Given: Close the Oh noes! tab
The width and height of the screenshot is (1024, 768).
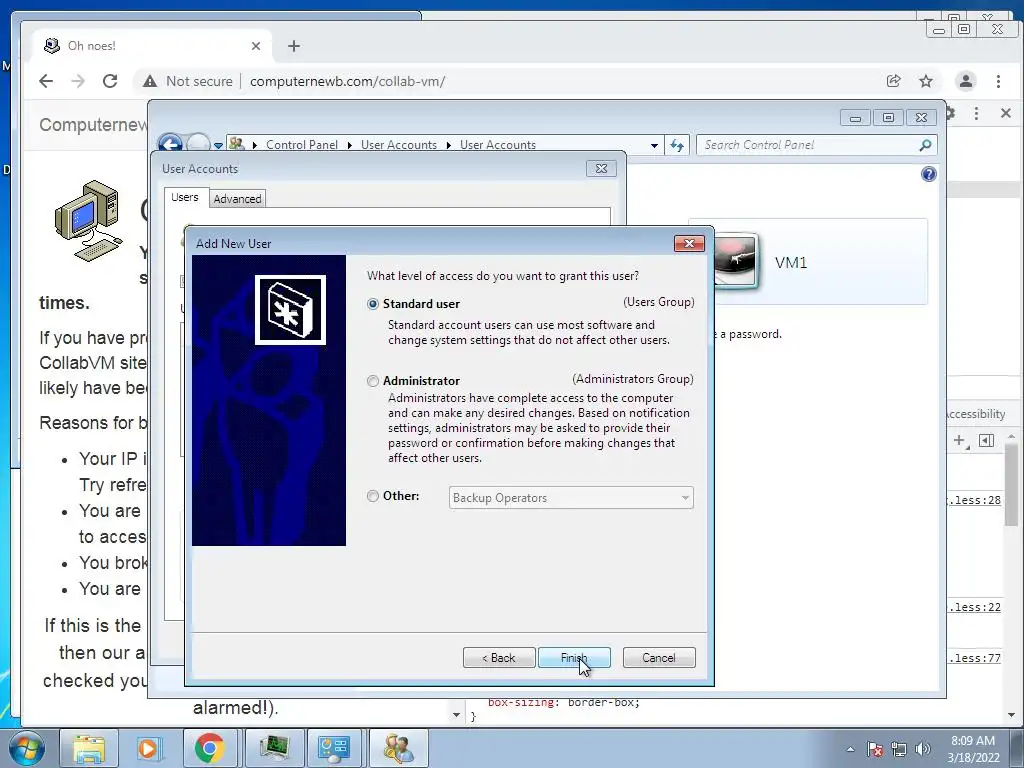Looking at the screenshot, I should (256, 46).
